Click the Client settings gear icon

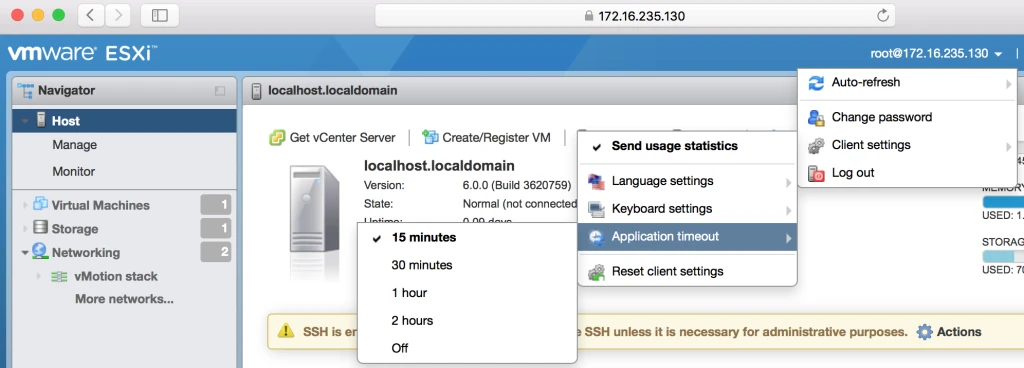click(816, 146)
